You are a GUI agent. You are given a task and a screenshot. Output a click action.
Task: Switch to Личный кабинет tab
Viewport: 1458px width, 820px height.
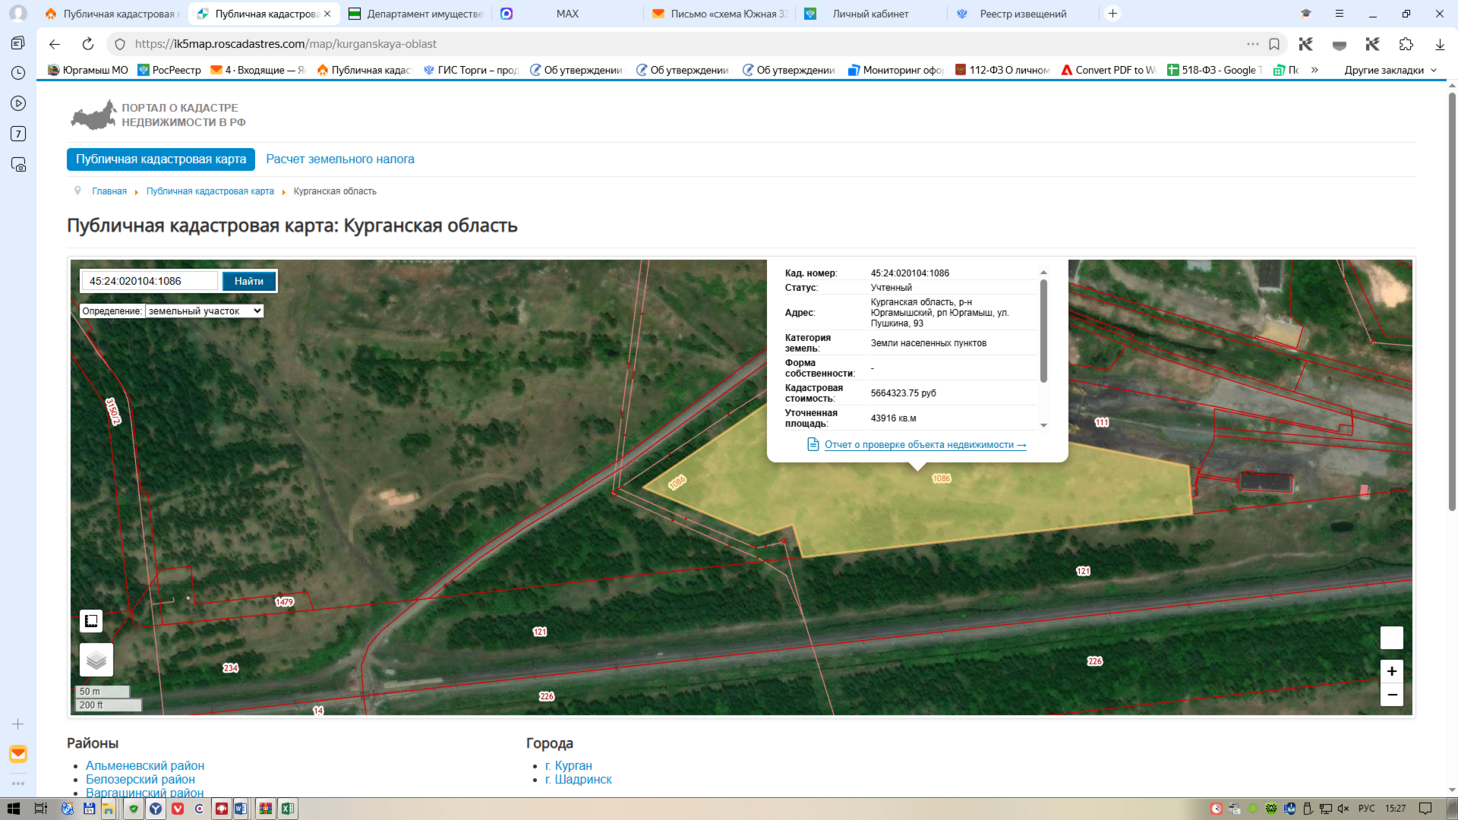[x=870, y=14]
